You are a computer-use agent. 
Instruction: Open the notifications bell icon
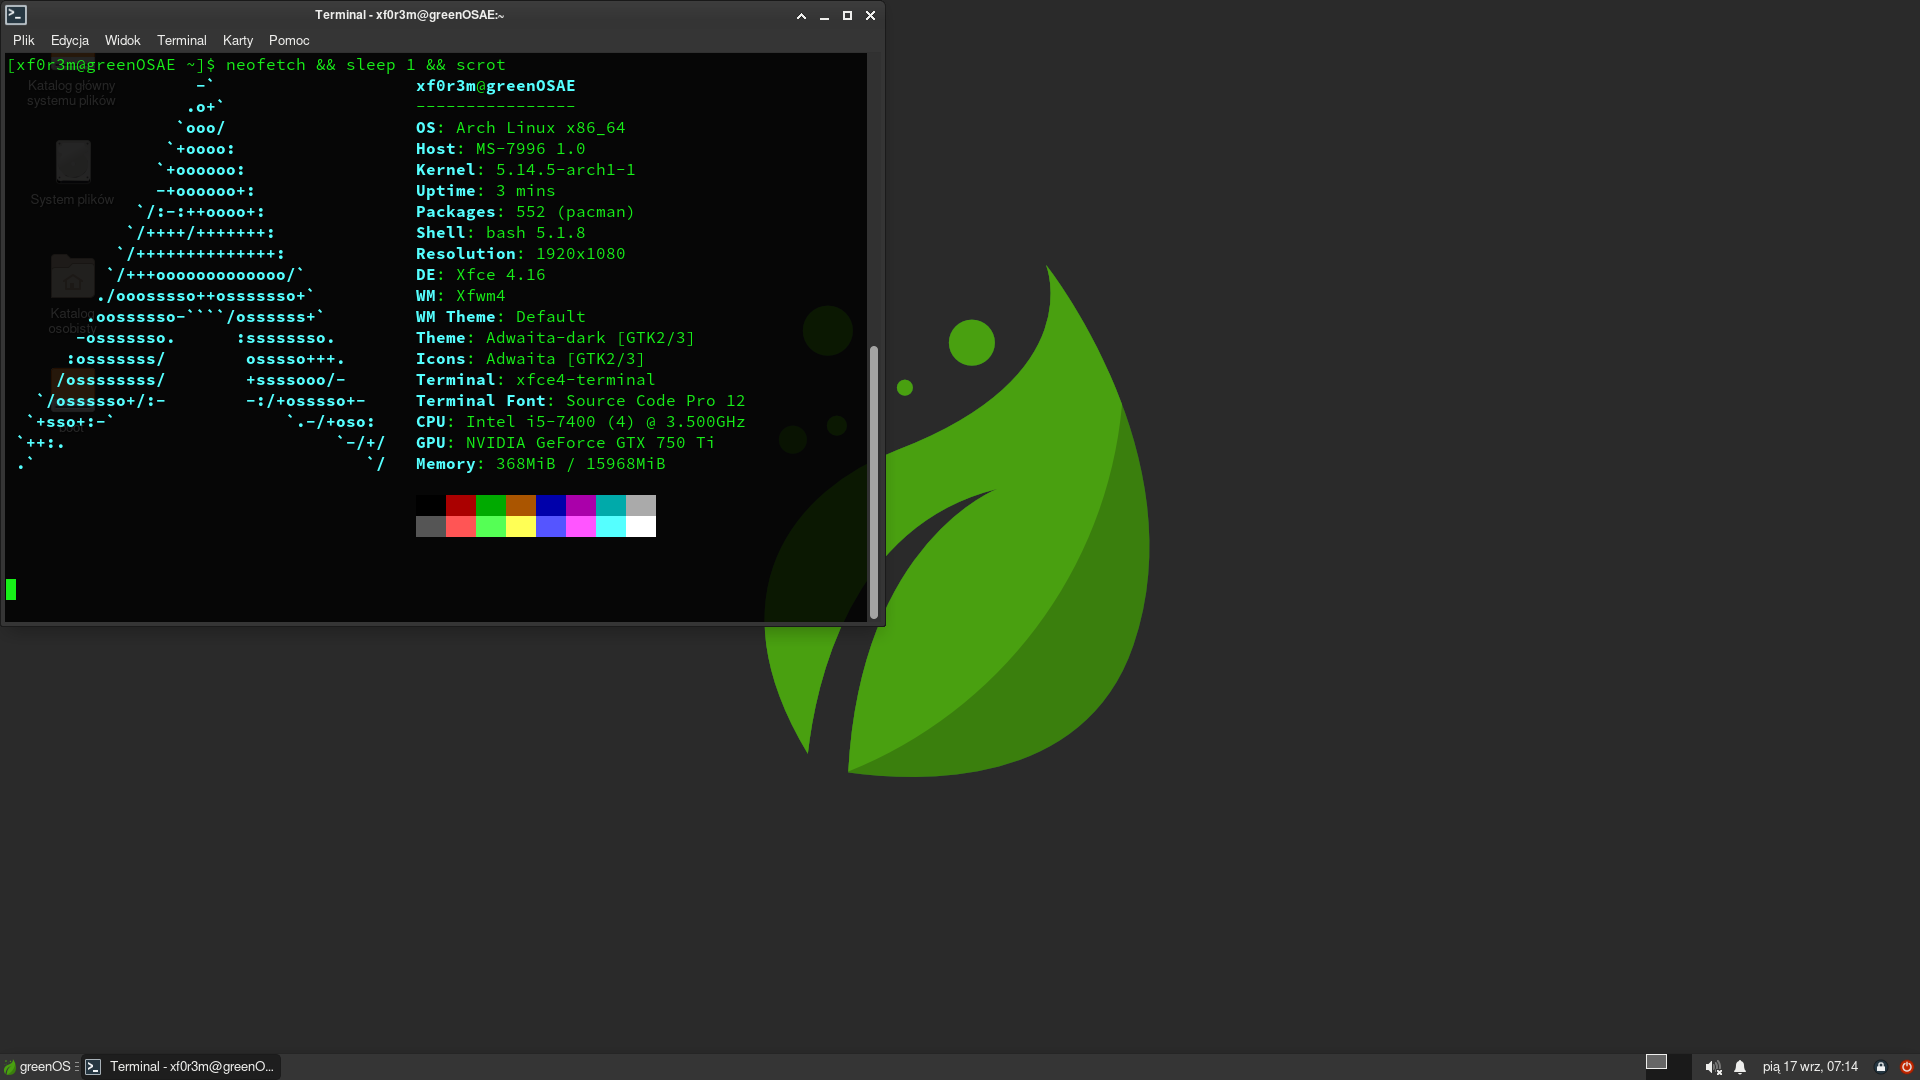[1740, 1067]
